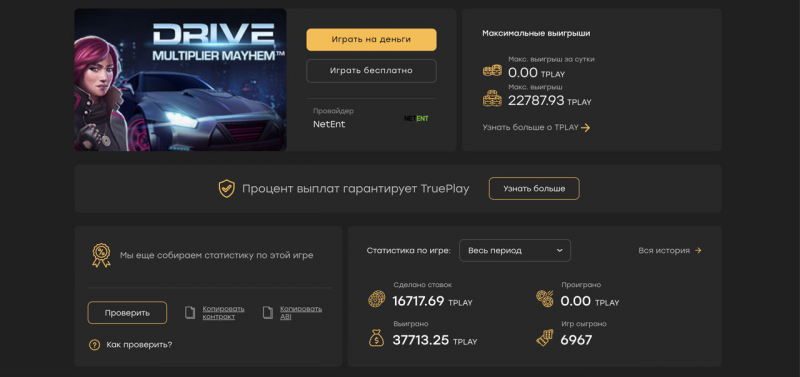Click the lost chips icon
The width and height of the screenshot is (800, 377).
tap(545, 299)
